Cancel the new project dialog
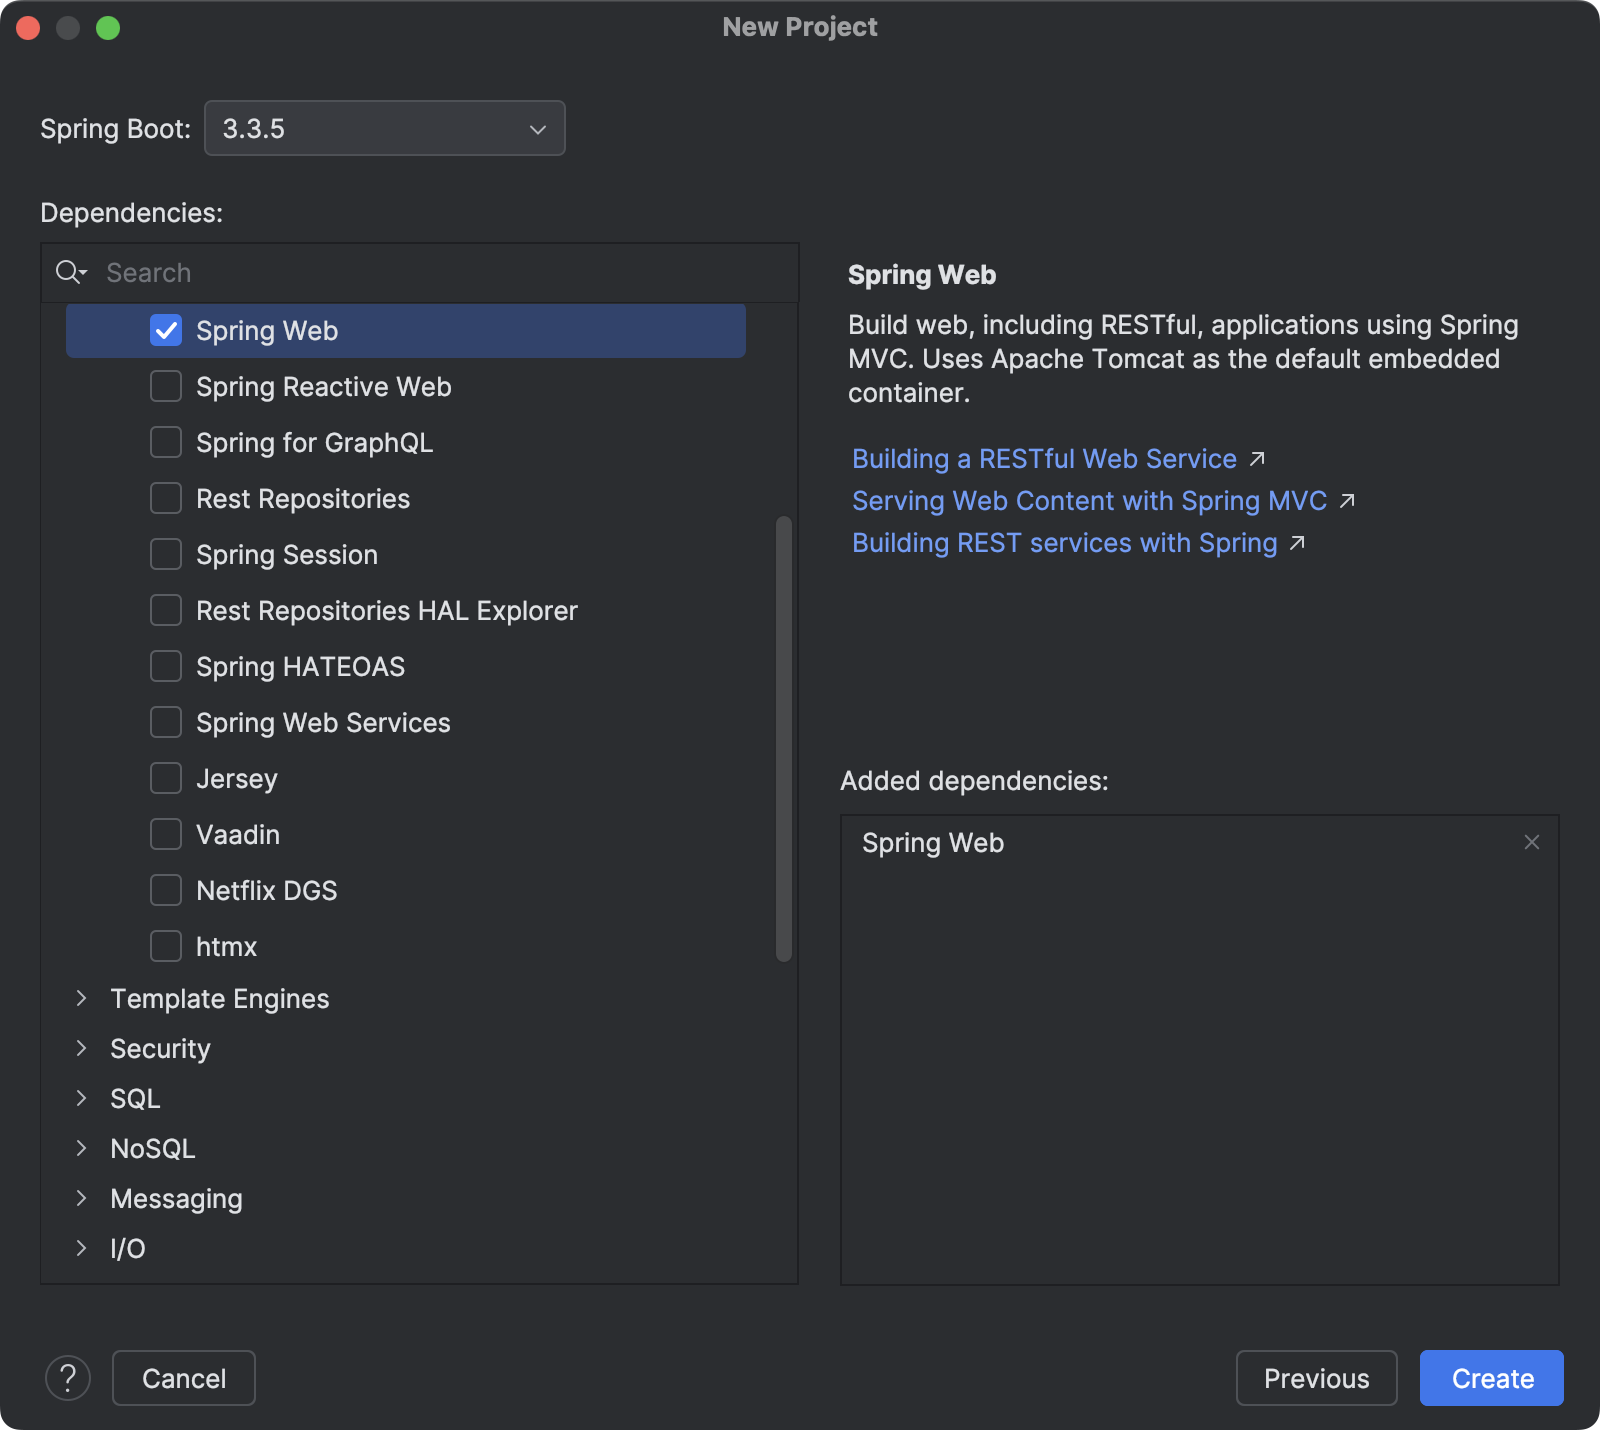The width and height of the screenshot is (1600, 1430). (183, 1378)
